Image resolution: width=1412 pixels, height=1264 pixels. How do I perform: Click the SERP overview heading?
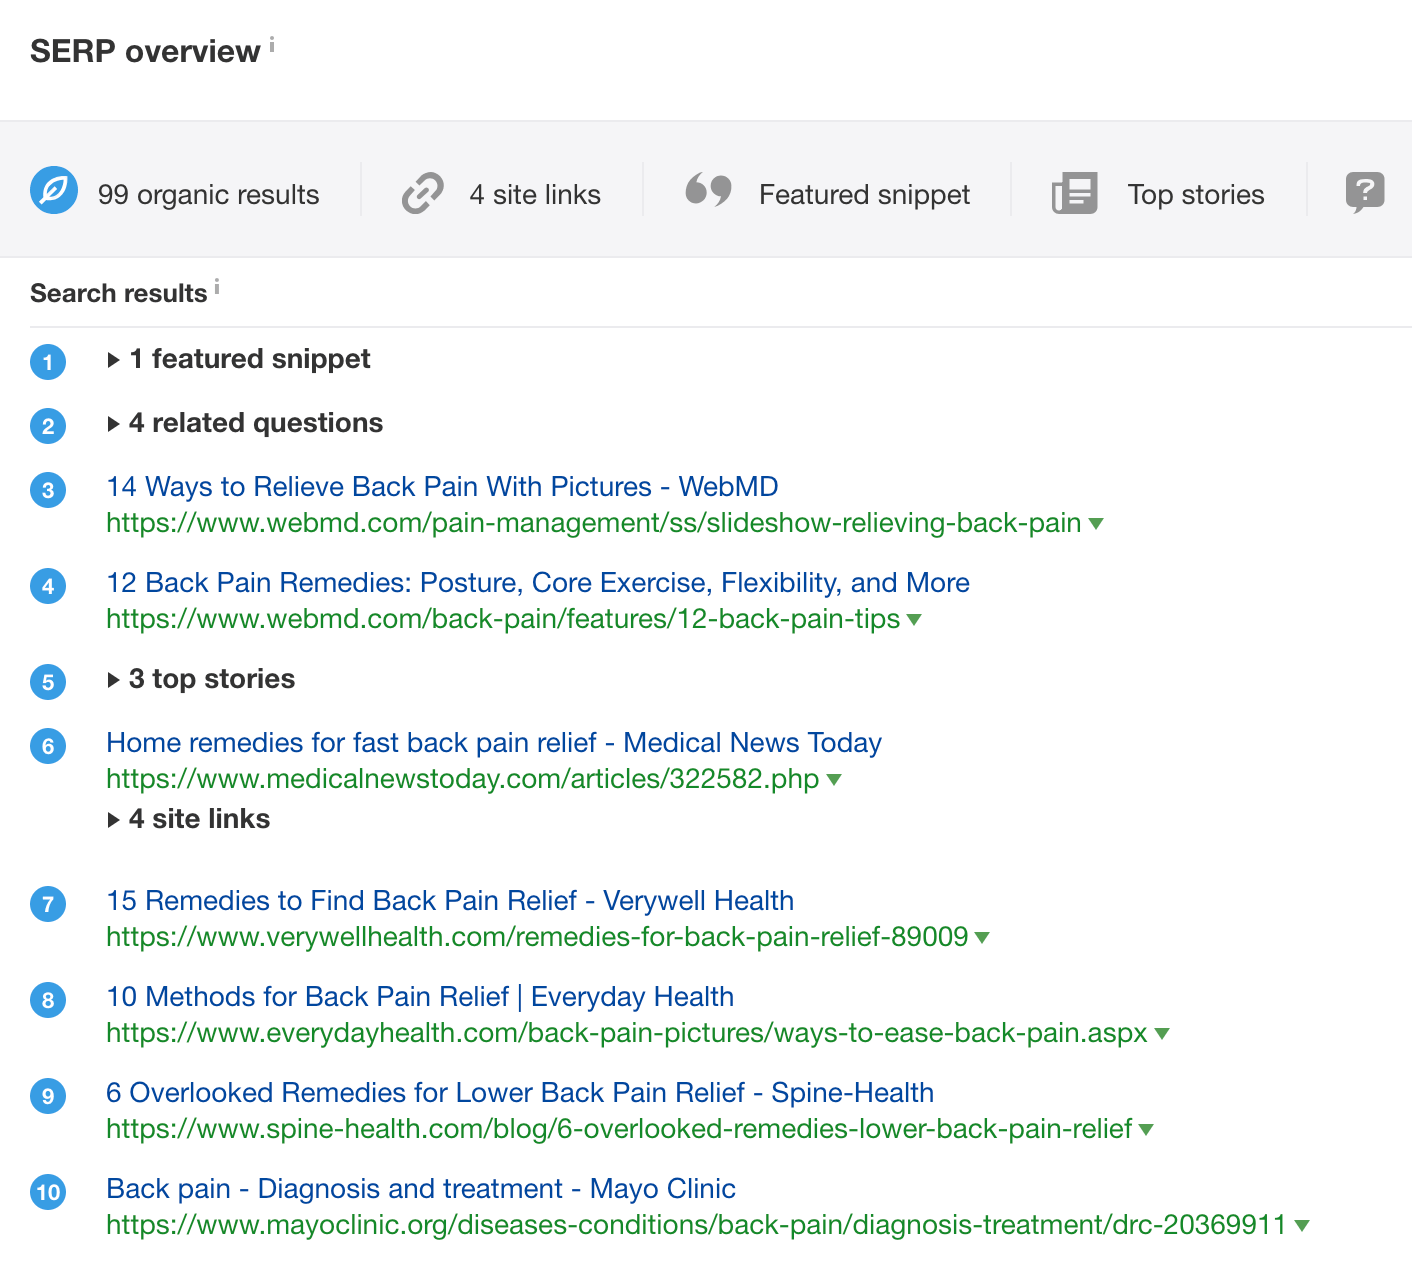click(145, 51)
